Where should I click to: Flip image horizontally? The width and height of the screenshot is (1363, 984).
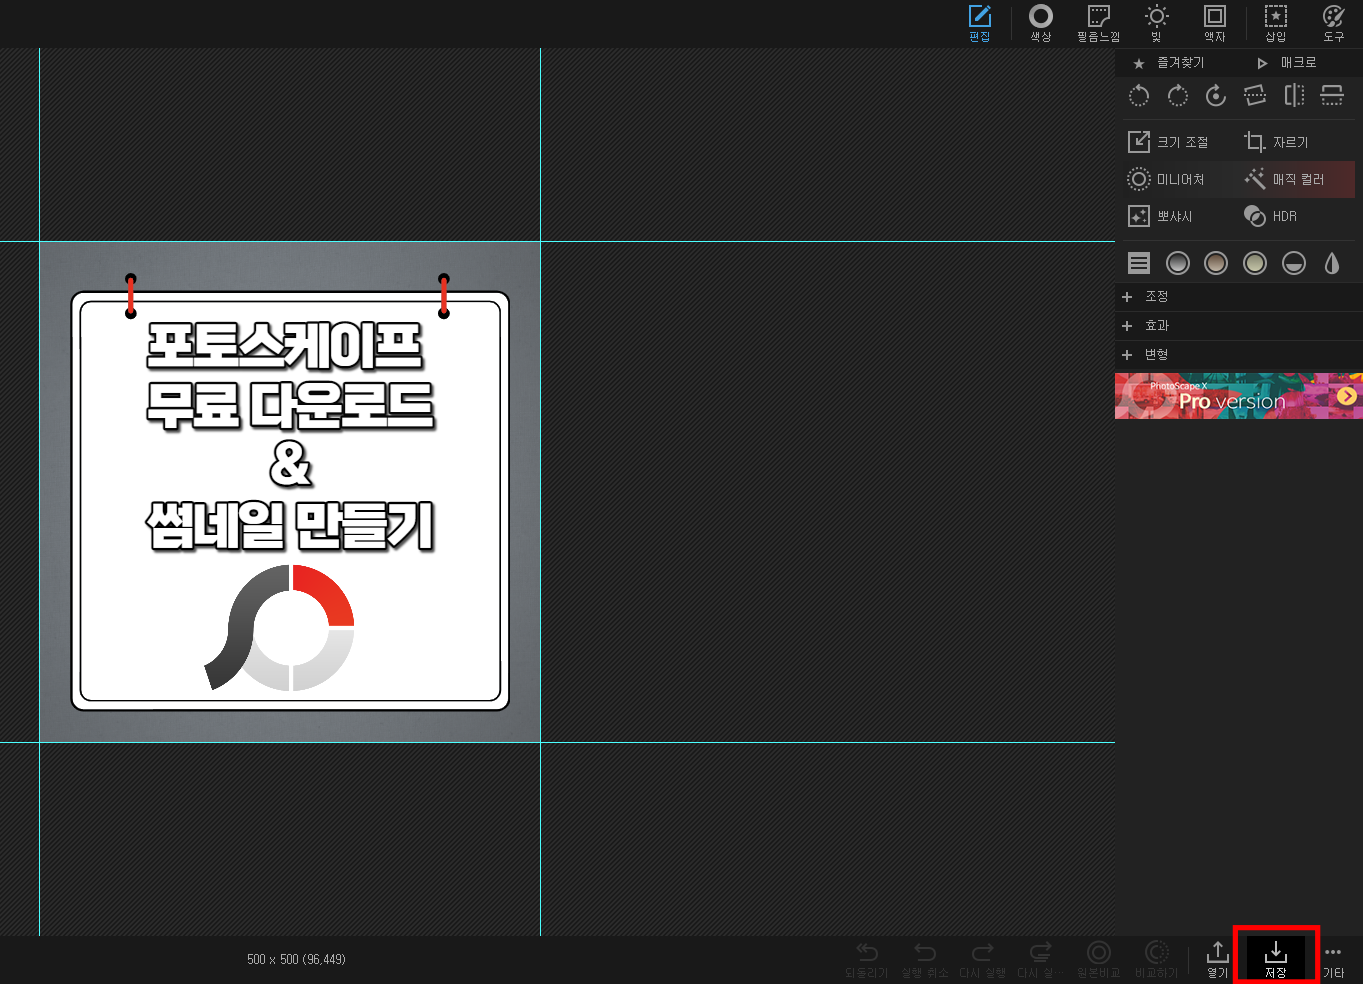pyautogui.click(x=1294, y=96)
